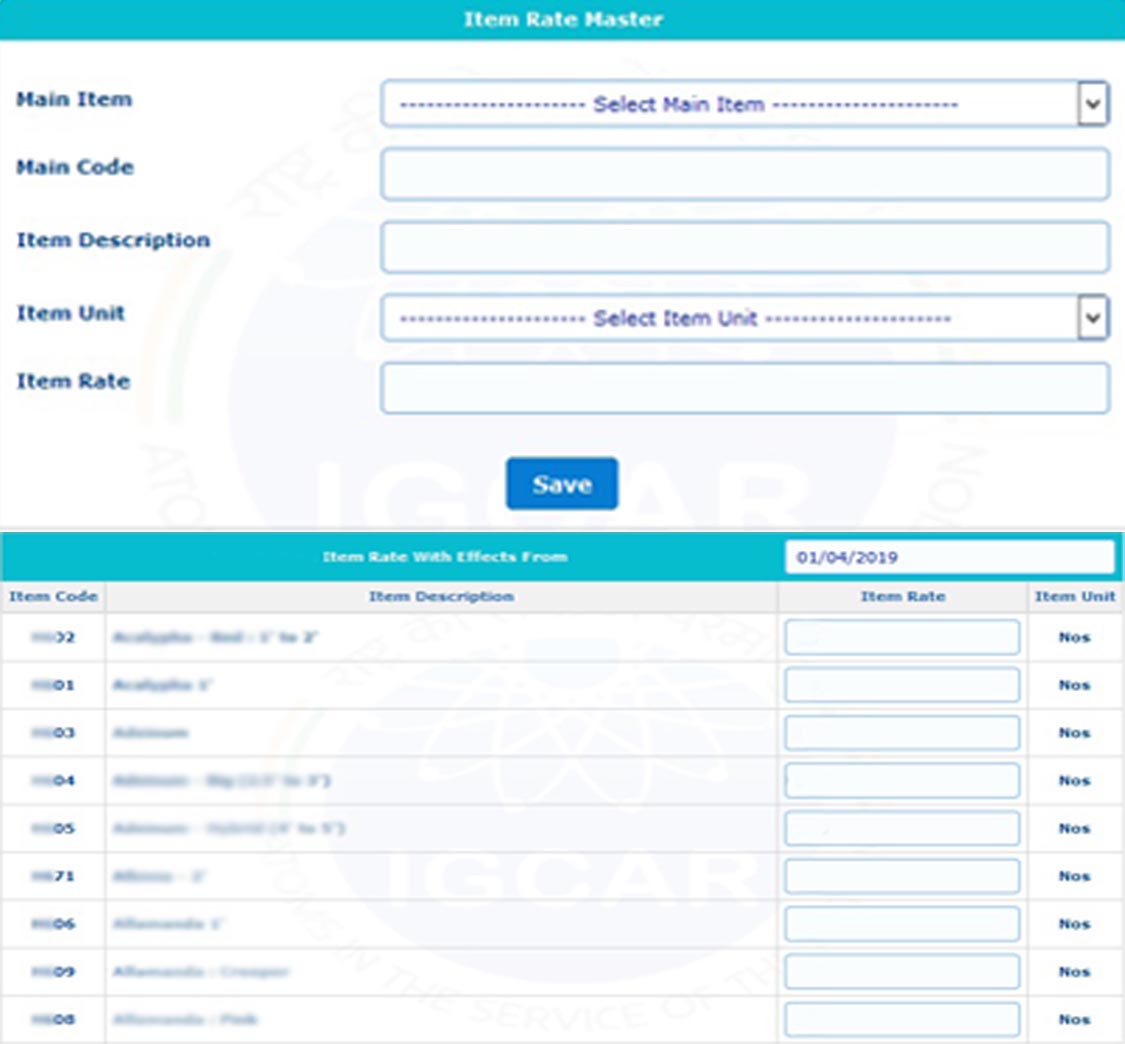Select rate box for item code ending 05
The image size is (1125, 1044).
[x=901, y=829]
